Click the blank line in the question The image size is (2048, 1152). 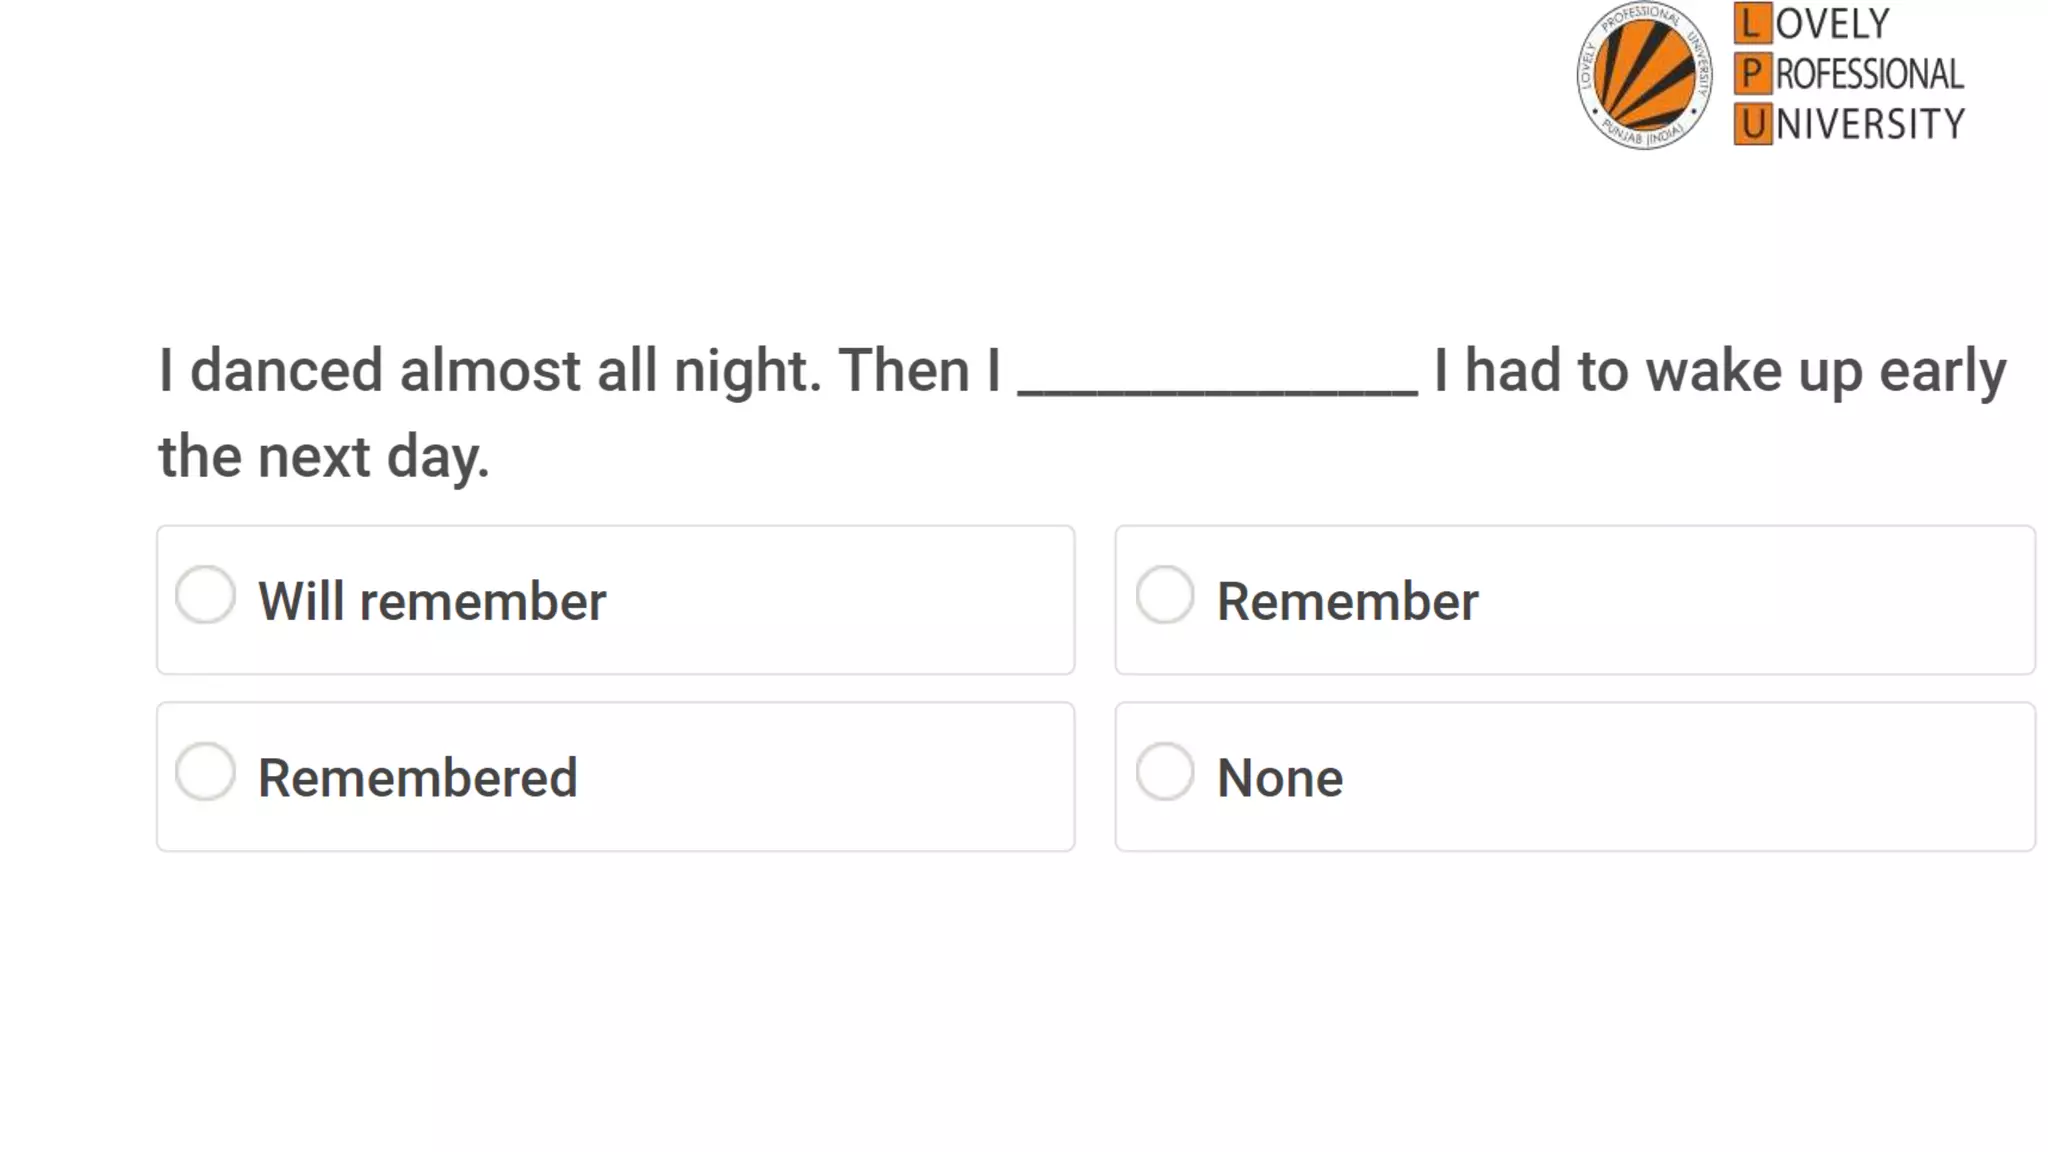point(1217,385)
